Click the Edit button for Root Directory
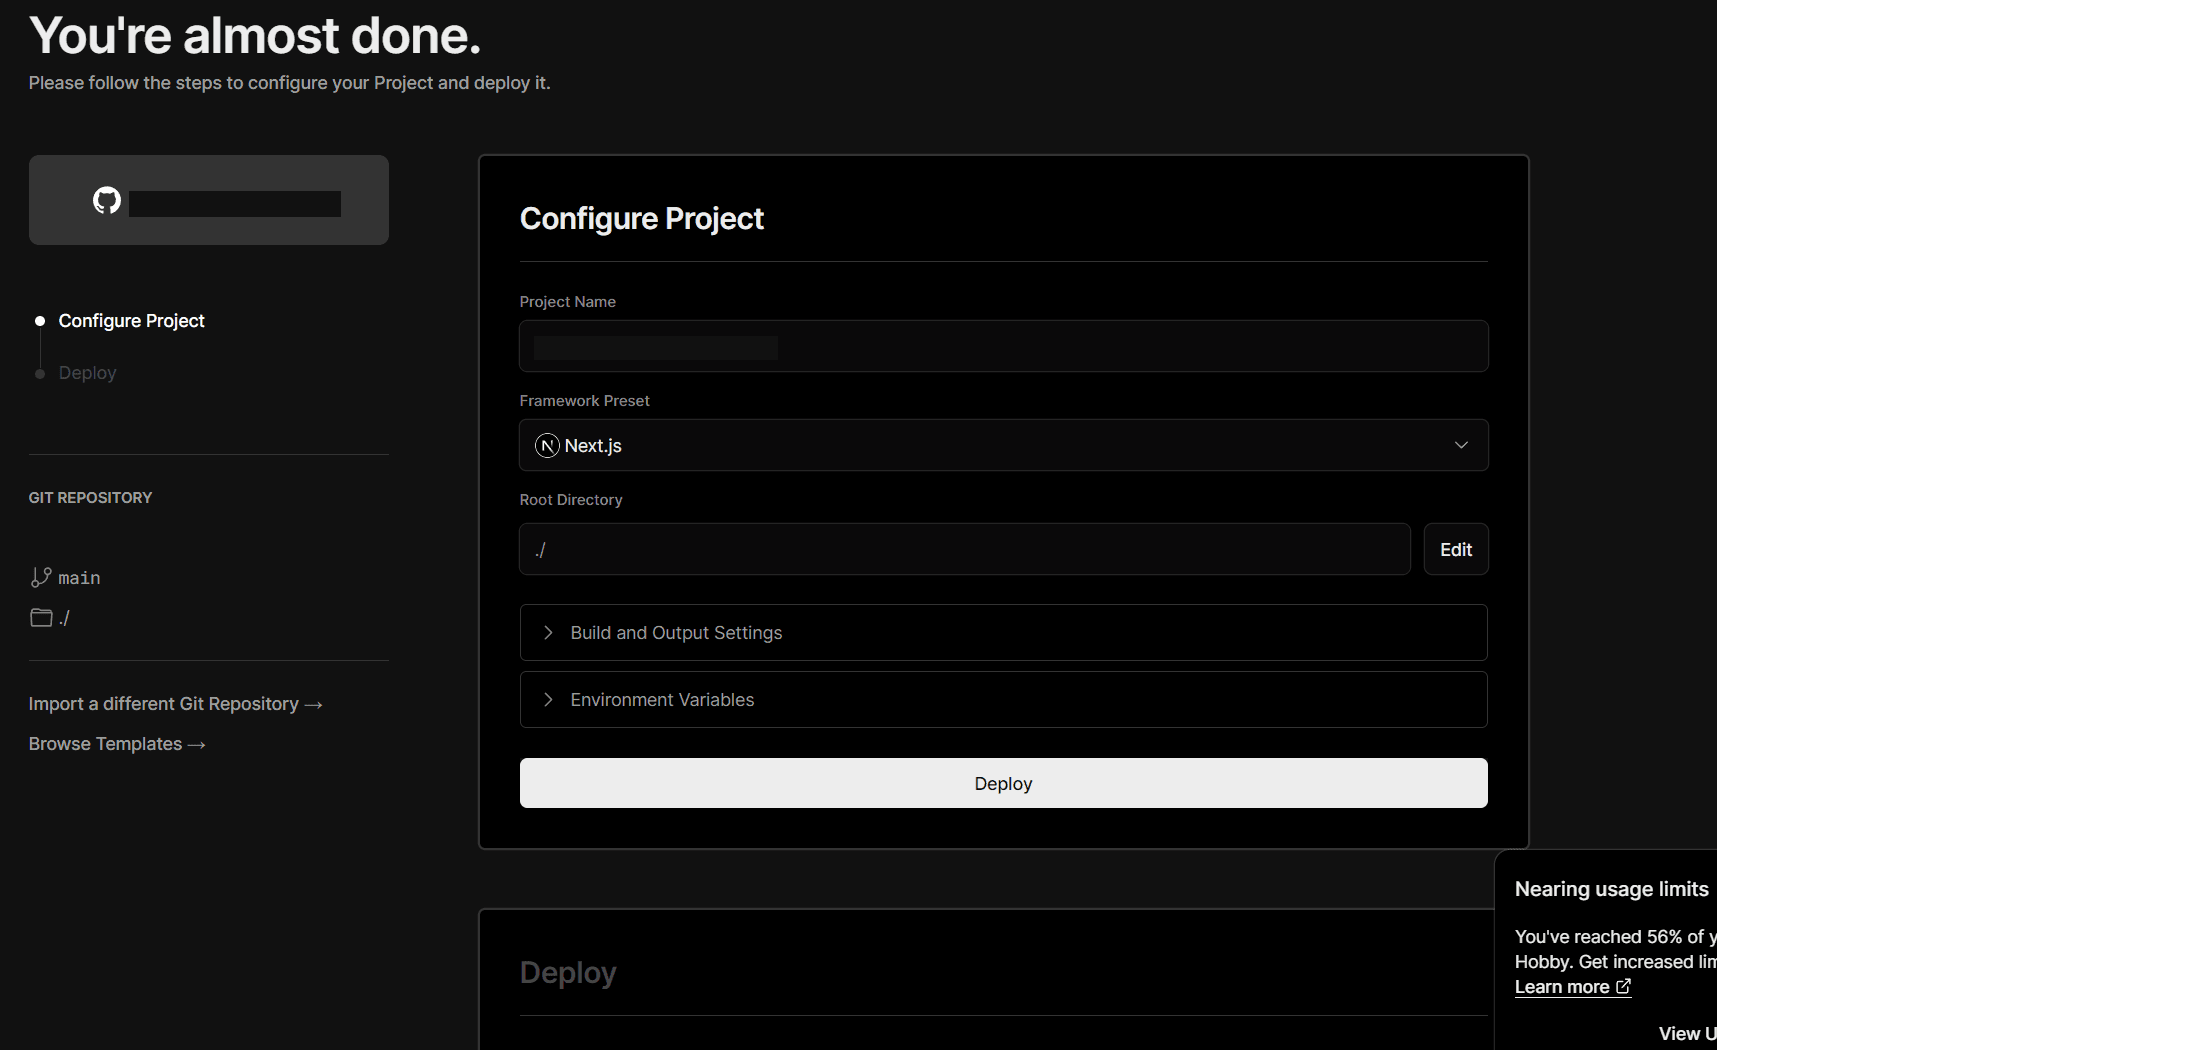This screenshot has width=2190, height=1050. coord(1456,549)
